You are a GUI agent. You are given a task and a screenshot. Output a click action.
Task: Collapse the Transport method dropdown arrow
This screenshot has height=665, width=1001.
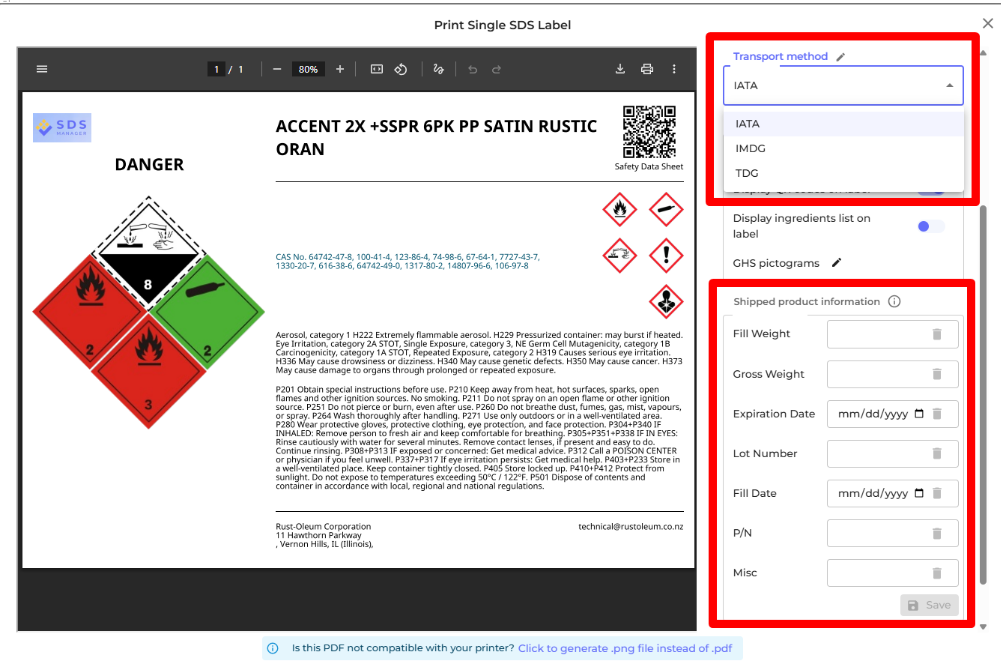(x=948, y=86)
